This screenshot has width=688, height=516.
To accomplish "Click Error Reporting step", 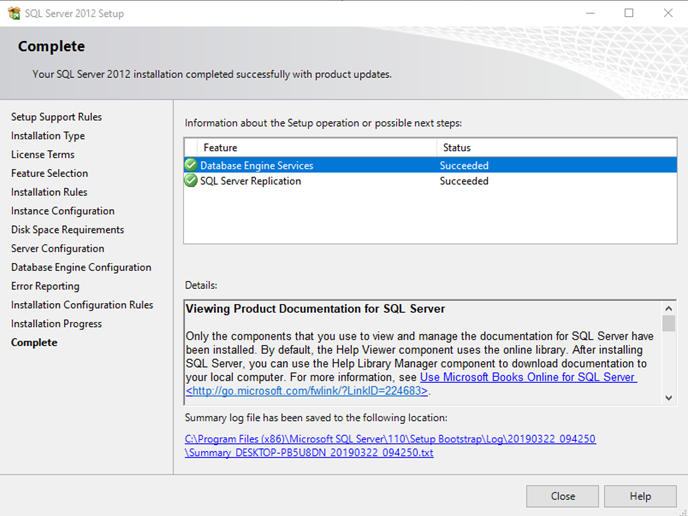I will pyautogui.click(x=45, y=286).
